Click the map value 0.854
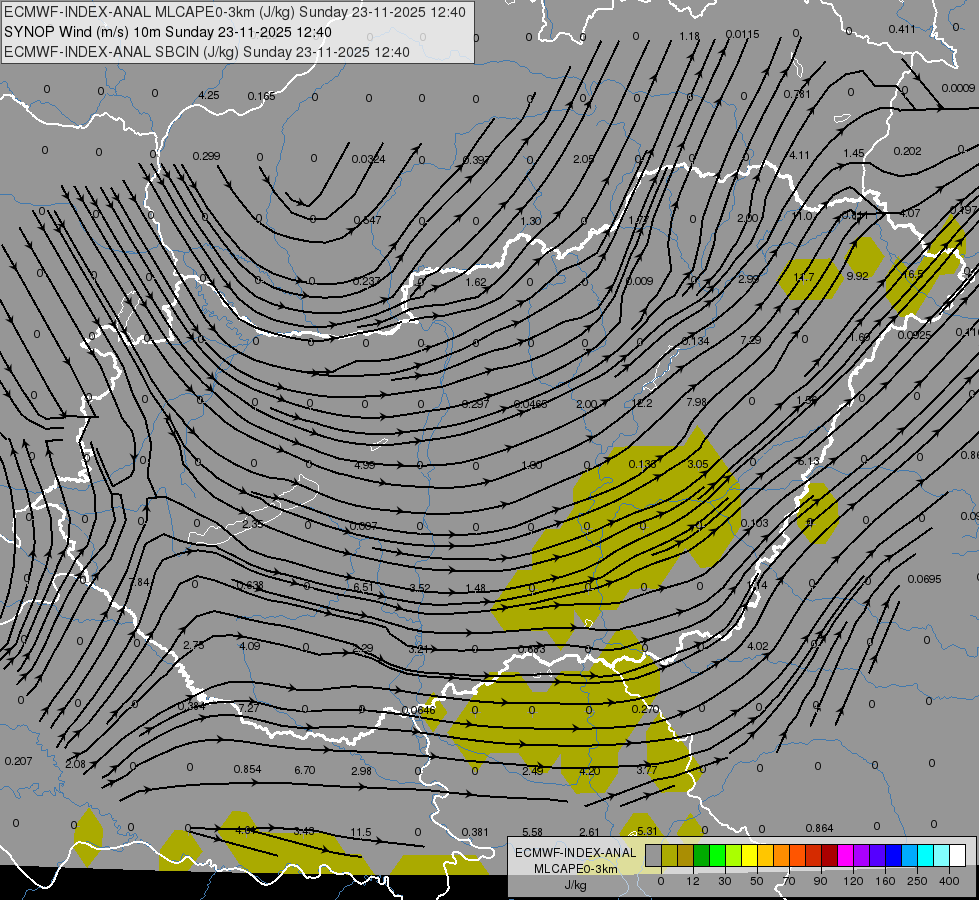Screen dimensions: 979x900 click(247, 769)
